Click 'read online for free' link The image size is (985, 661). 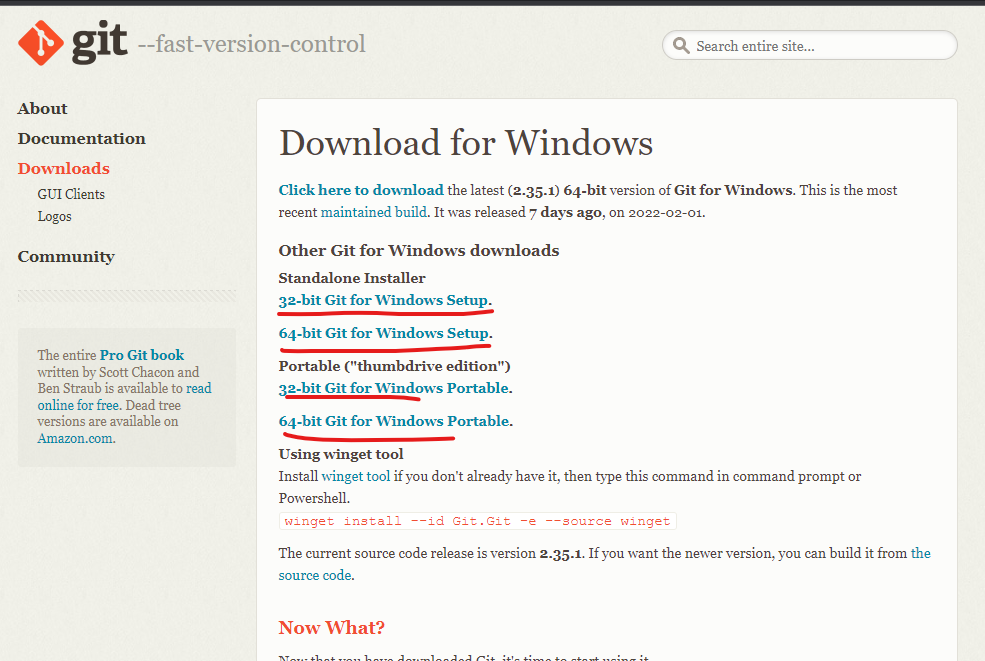coord(124,396)
